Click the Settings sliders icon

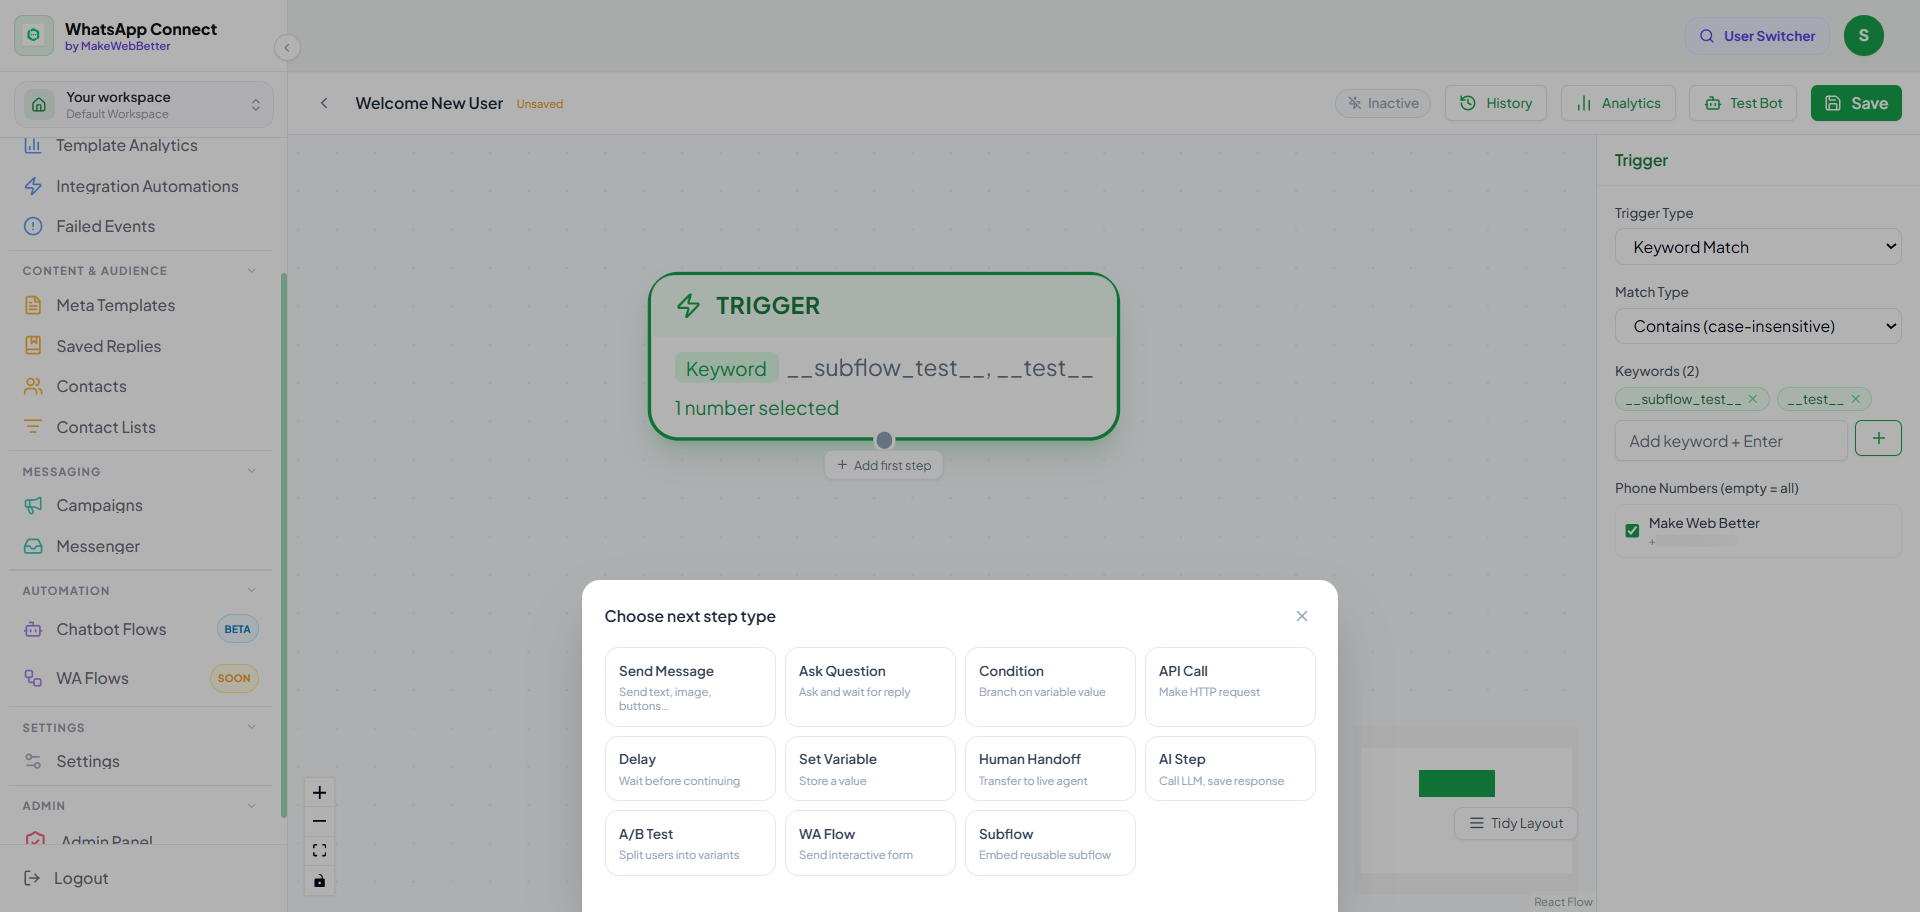[33, 761]
